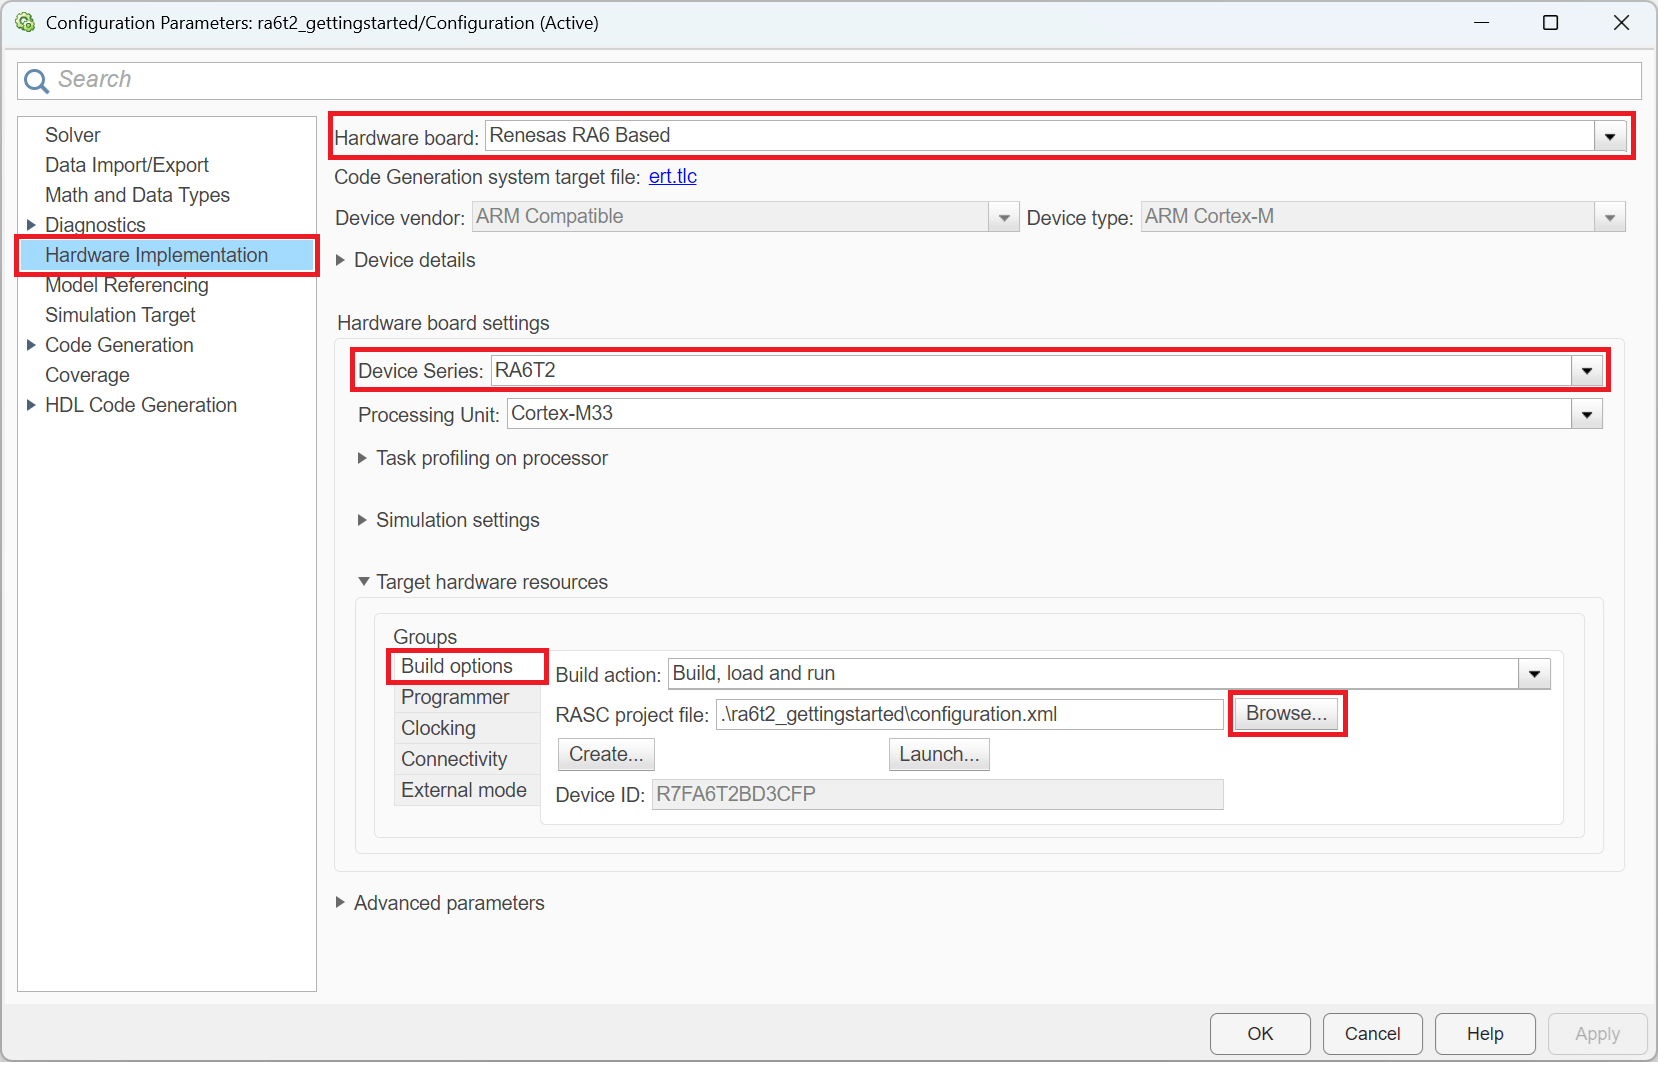This screenshot has height=1067, width=1658.
Task: Open the Build action dropdown
Action: pyautogui.click(x=1534, y=674)
